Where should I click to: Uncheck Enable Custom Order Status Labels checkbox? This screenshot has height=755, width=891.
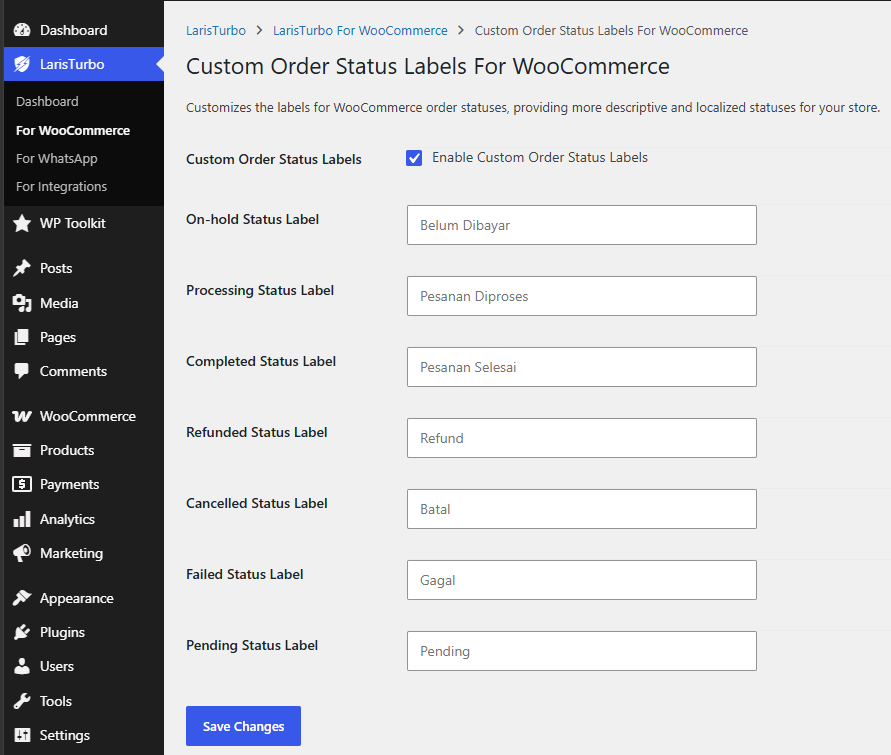pos(414,158)
